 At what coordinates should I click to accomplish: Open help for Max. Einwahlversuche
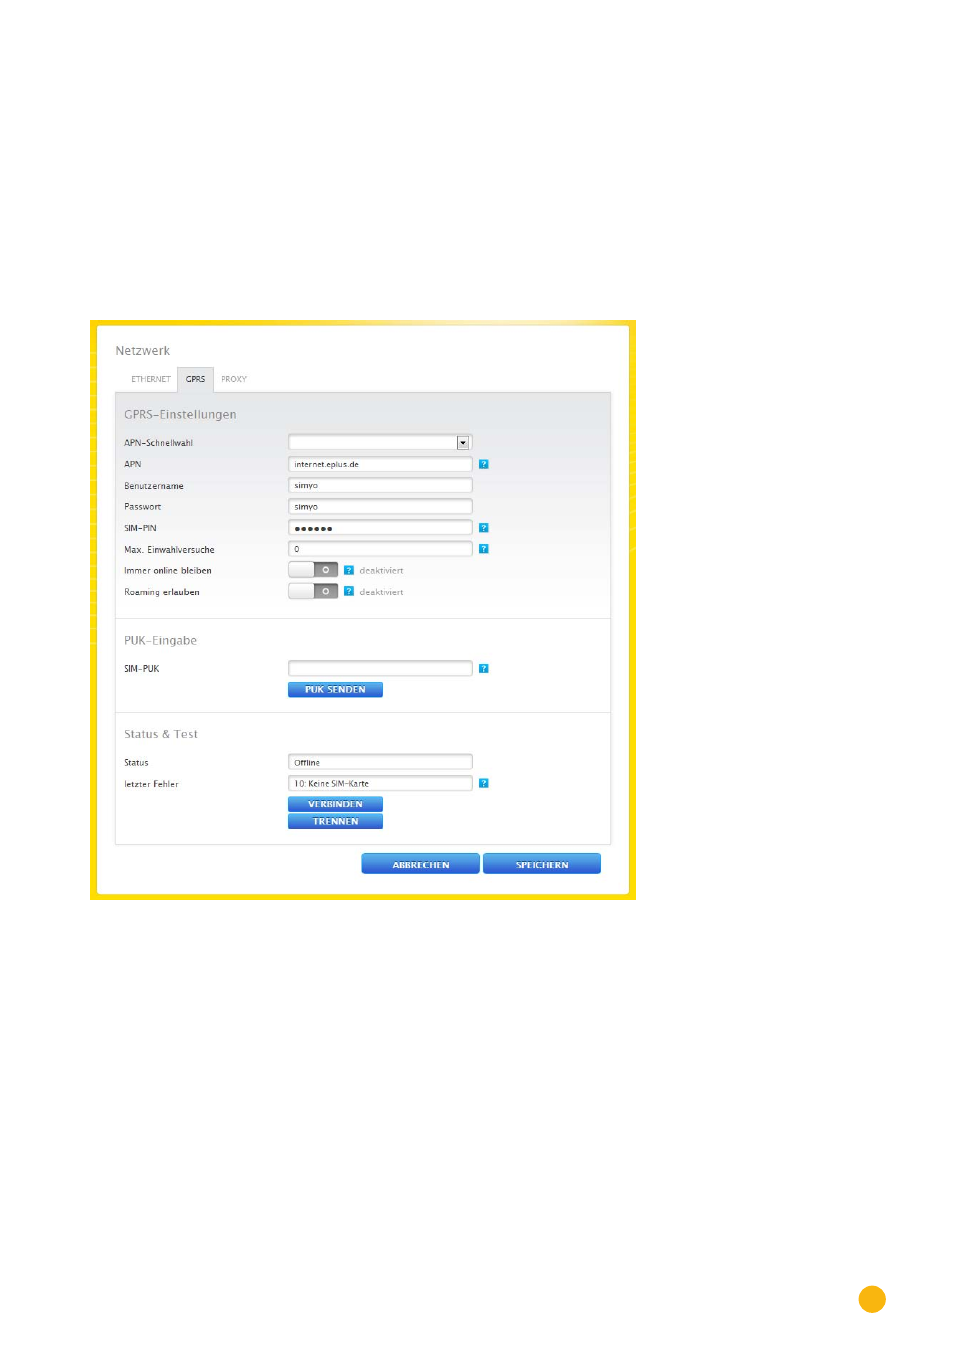[483, 549]
